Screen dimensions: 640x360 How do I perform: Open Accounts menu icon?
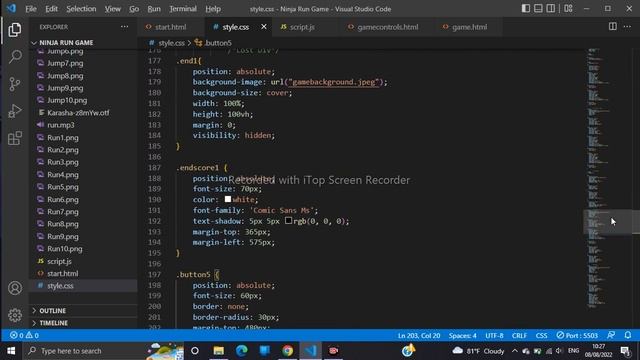[15, 288]
